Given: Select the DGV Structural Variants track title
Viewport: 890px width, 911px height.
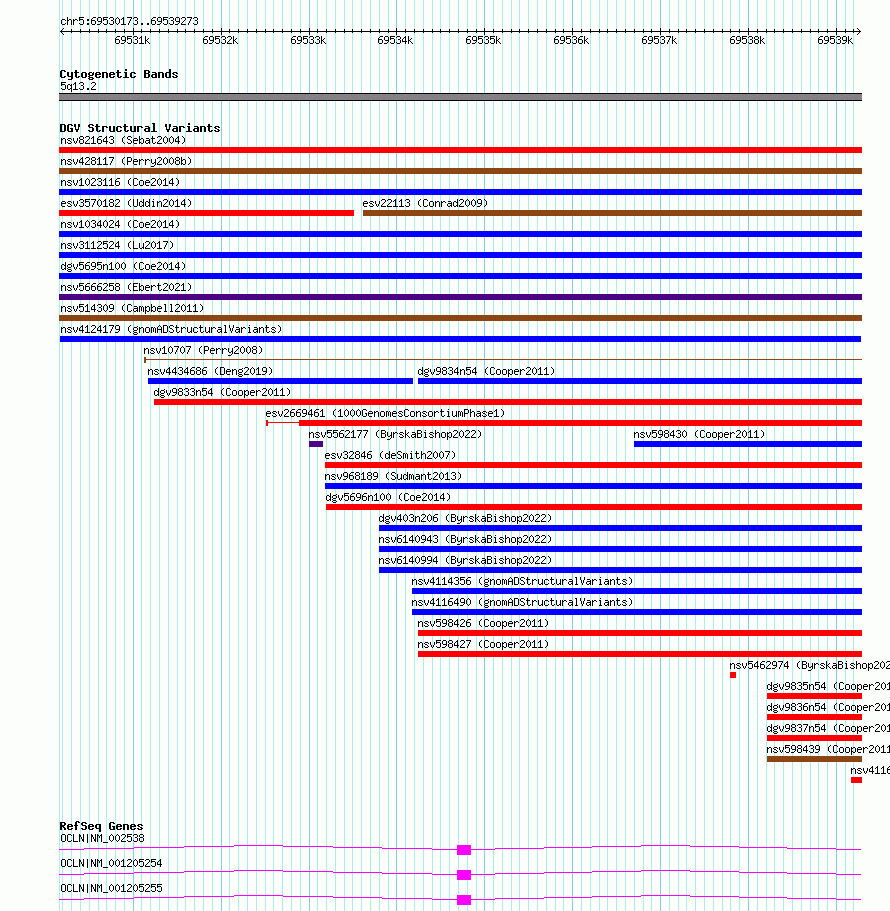Looking at the screenshot, I should pos(139,128).
